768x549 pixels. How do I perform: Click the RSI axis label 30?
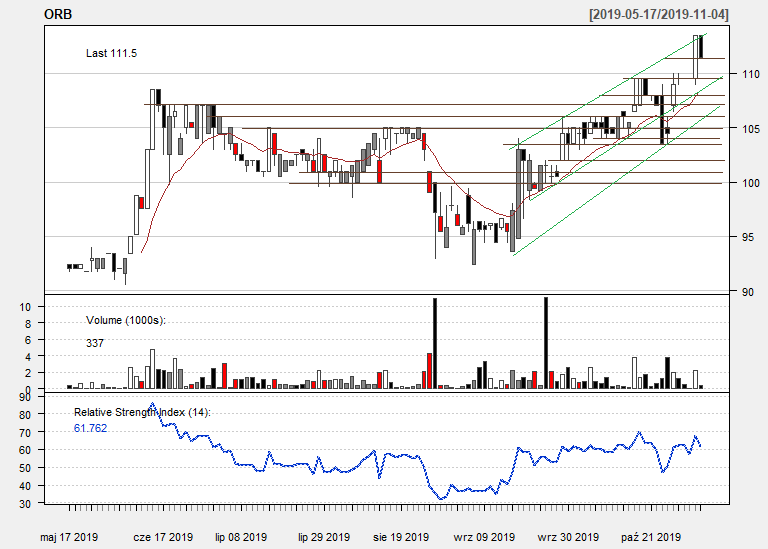[x=25, y=504]
